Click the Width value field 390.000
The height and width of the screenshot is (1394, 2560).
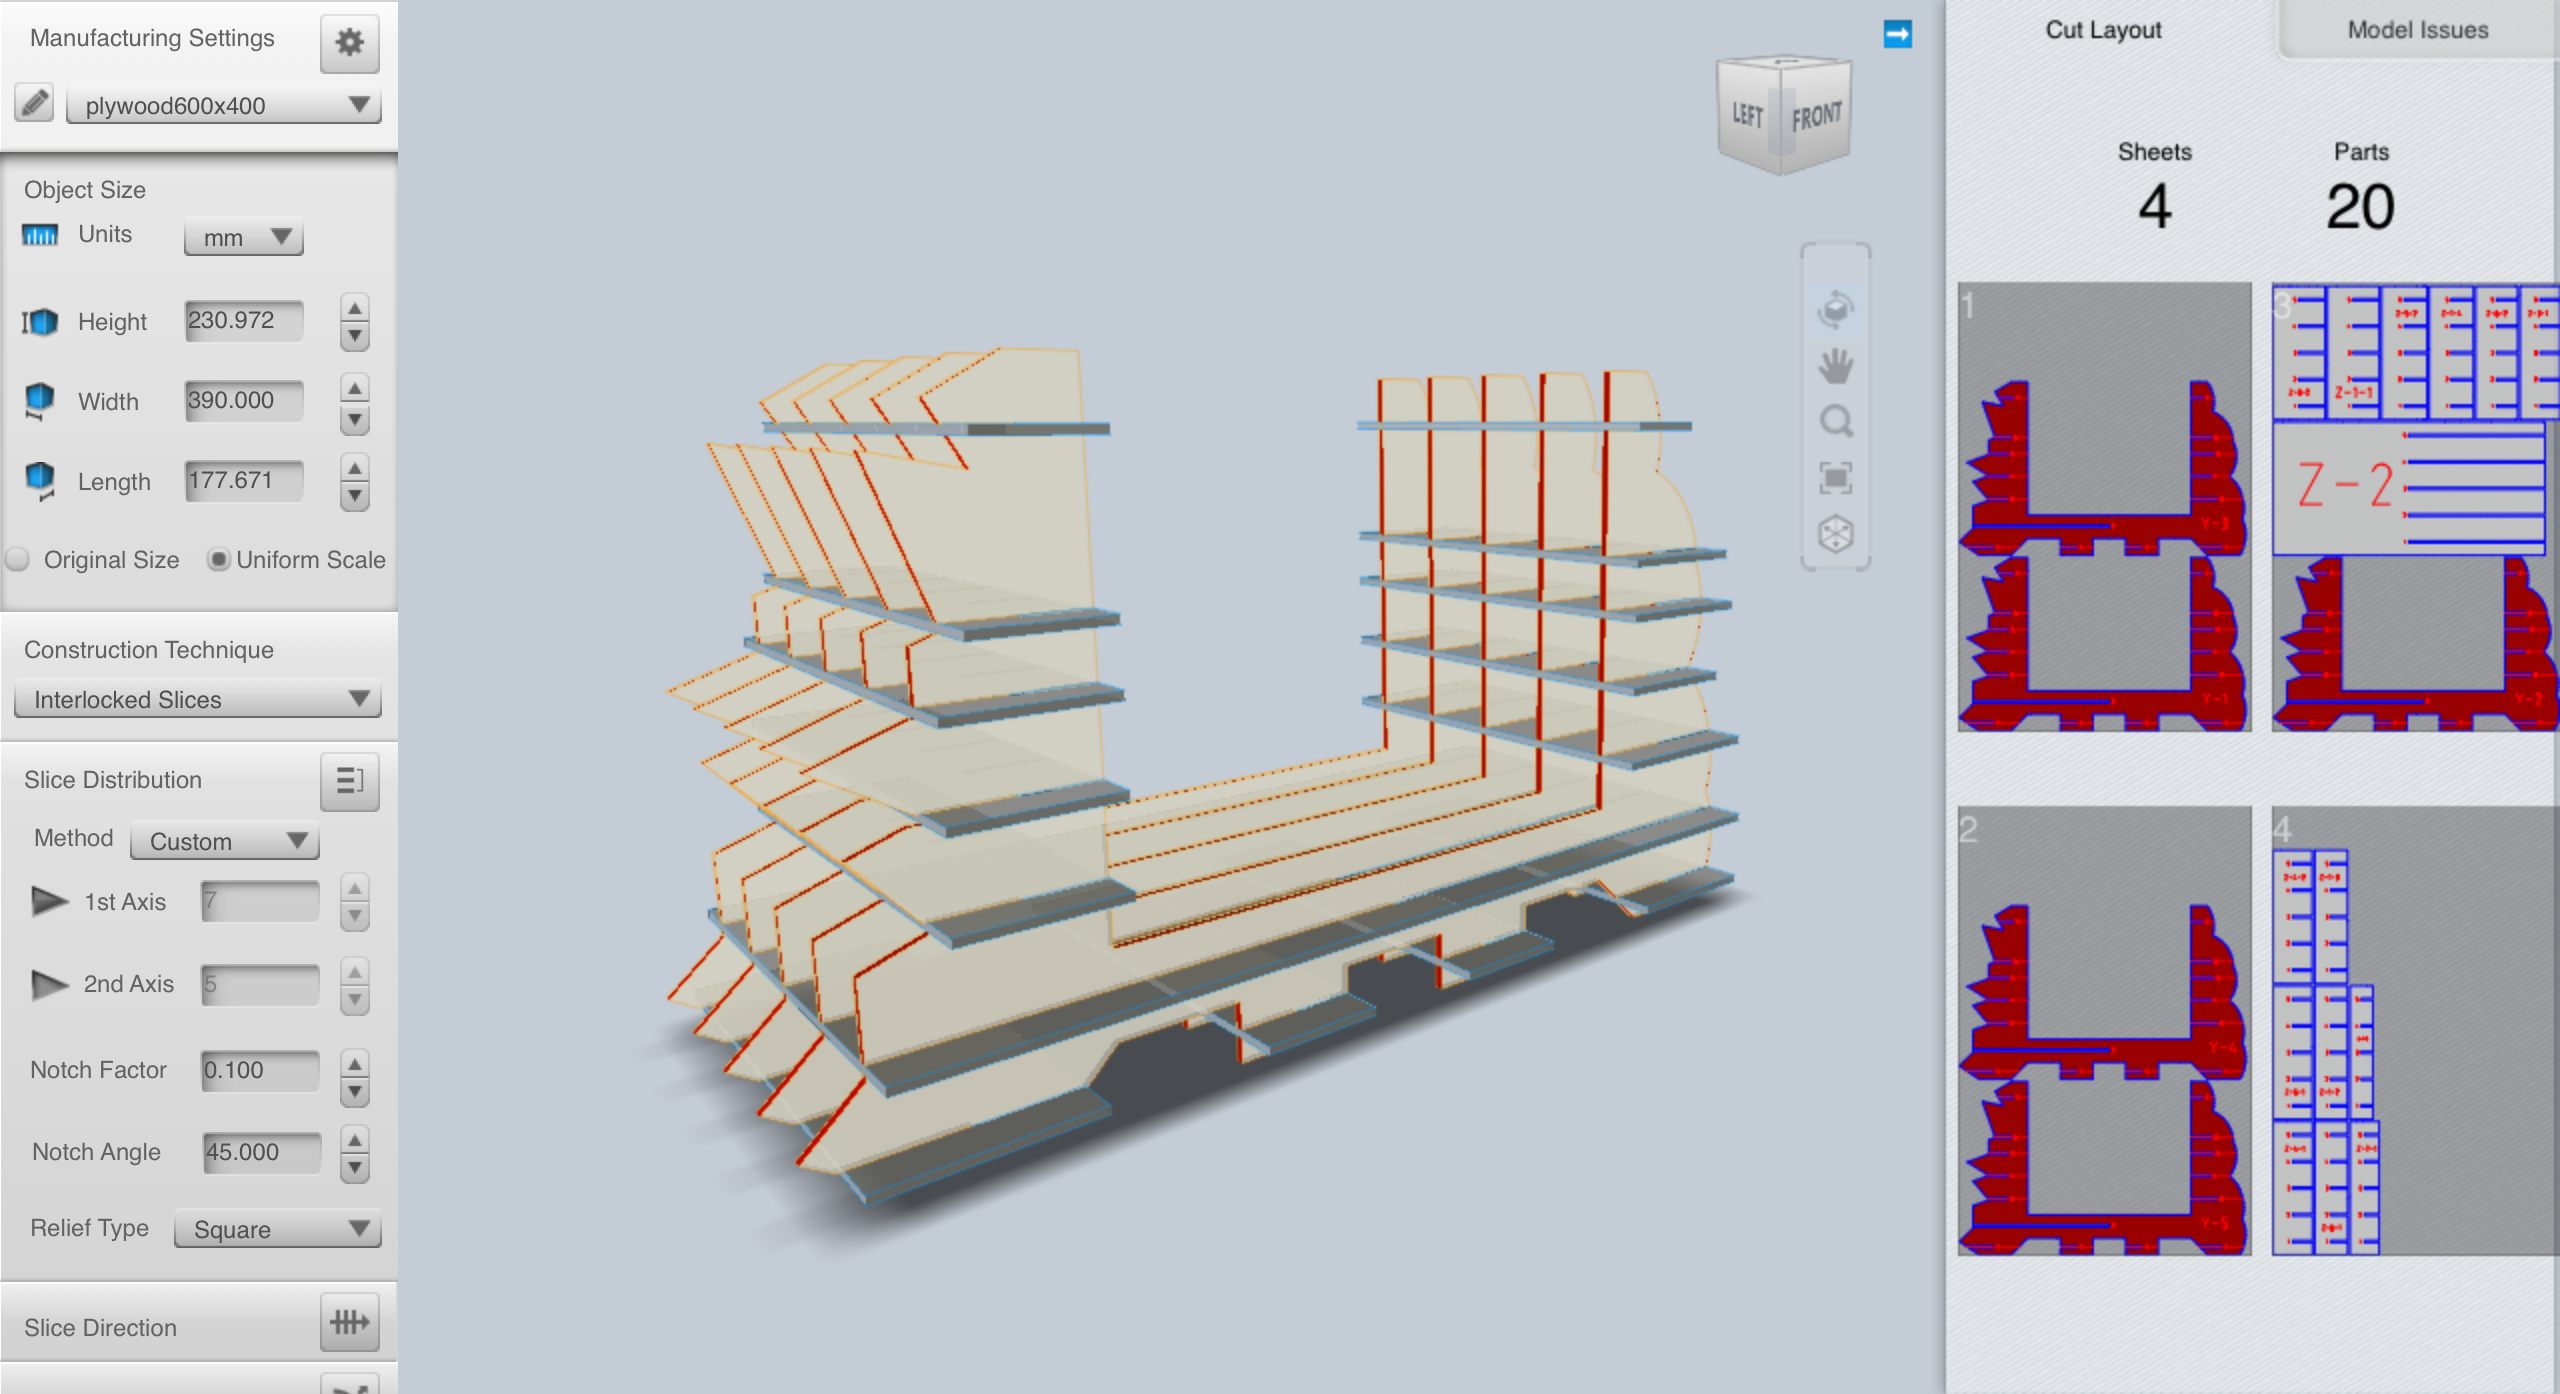(x=244, y=400)
